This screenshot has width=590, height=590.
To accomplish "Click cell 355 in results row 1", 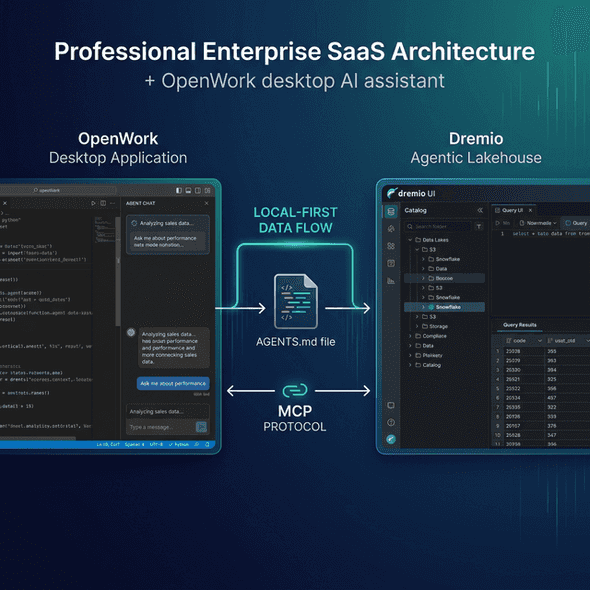I will (567, 351).
